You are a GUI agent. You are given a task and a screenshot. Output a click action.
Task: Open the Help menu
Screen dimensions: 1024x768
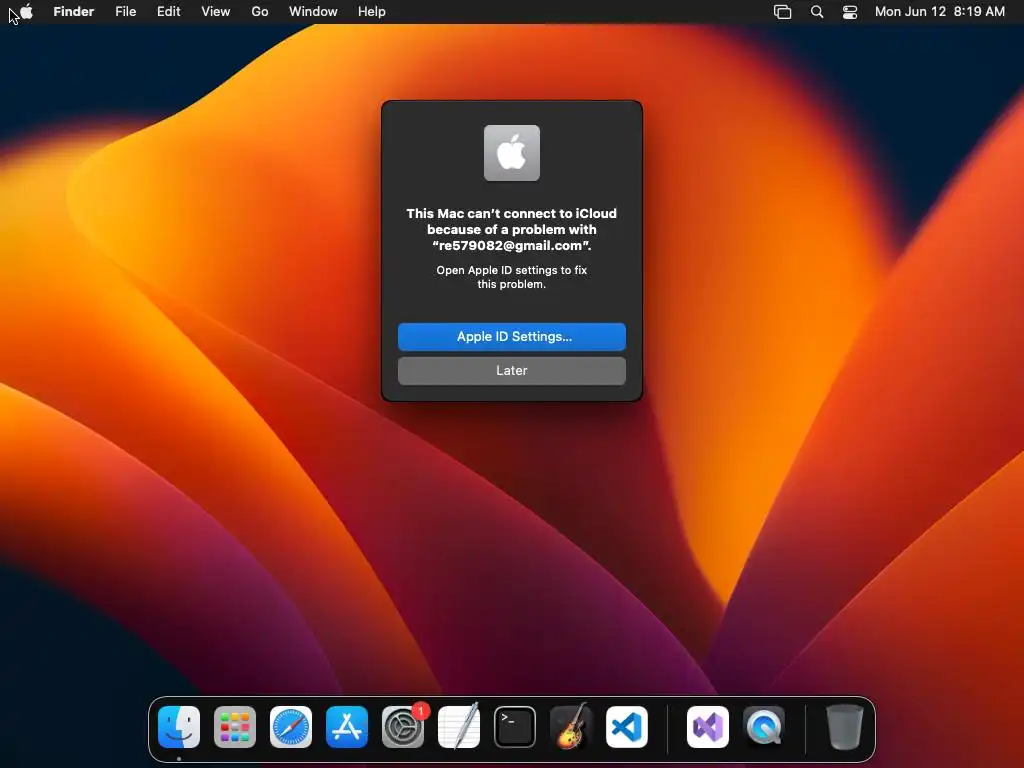372,11
